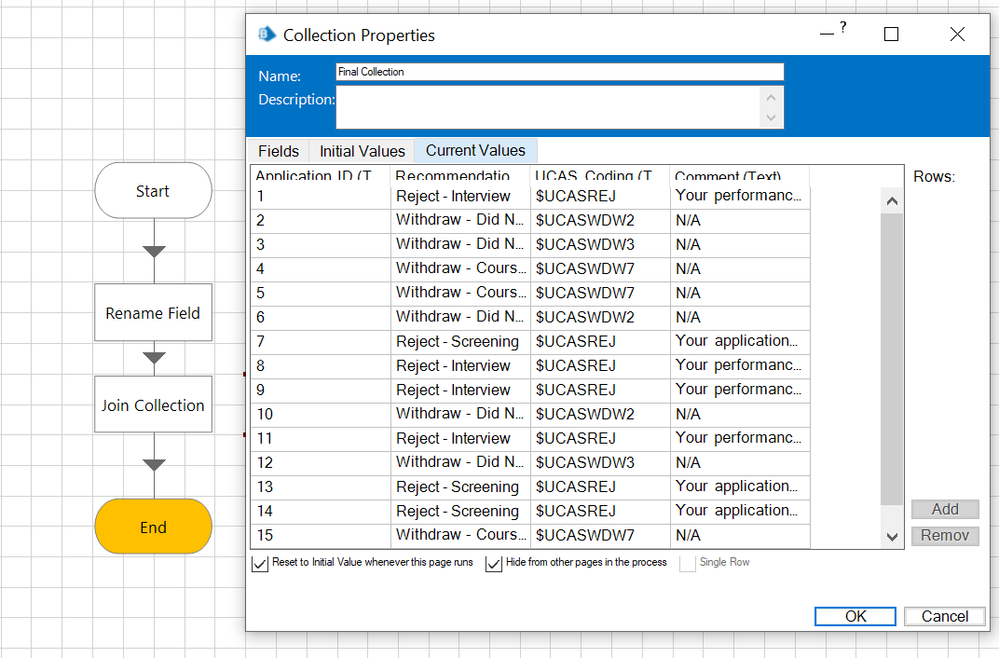The width and height of the screenshot is (999, 658).
Task: Uncheck Hide from other pages in process
Action: pyautogui.click(x=494, y=564)
